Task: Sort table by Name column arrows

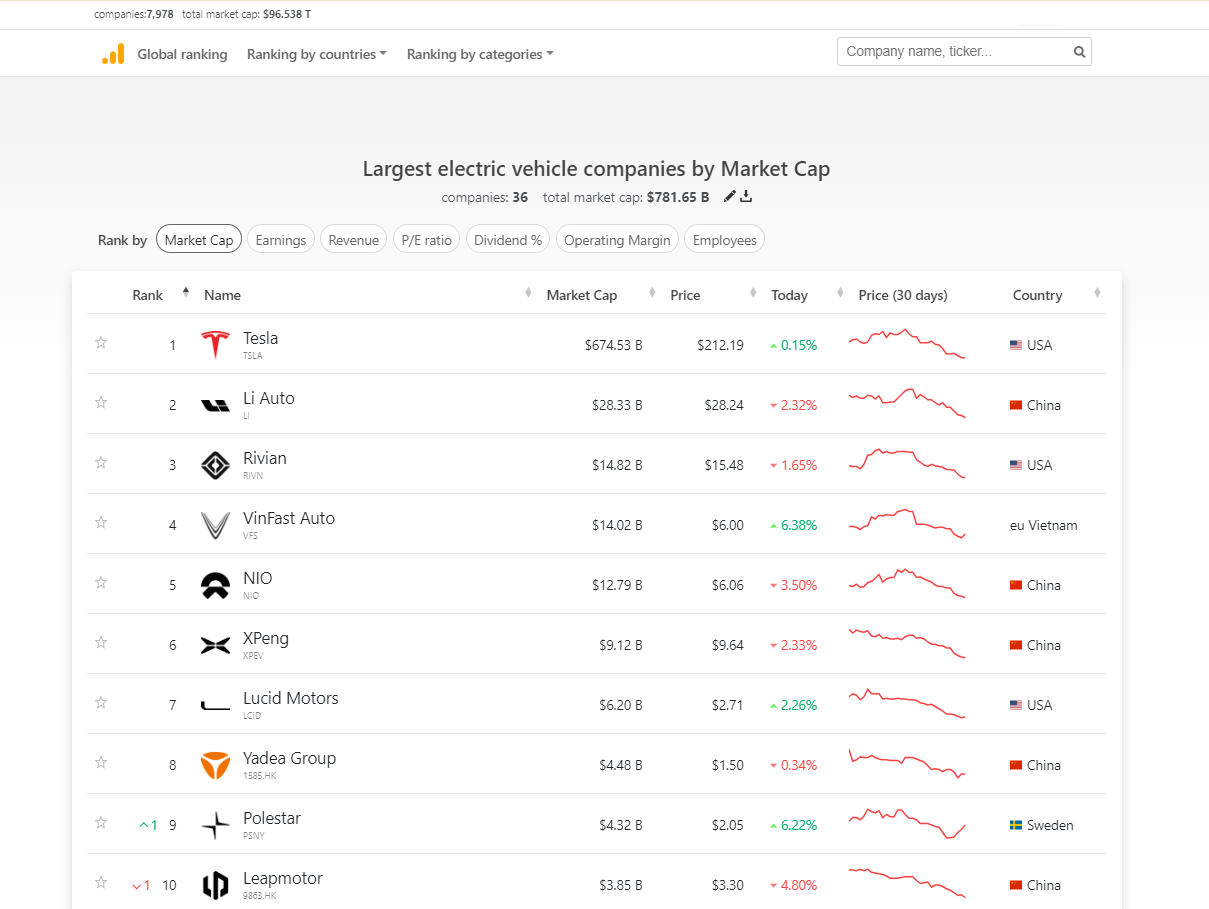Action: pyautogui.click(x=528, y=292)
